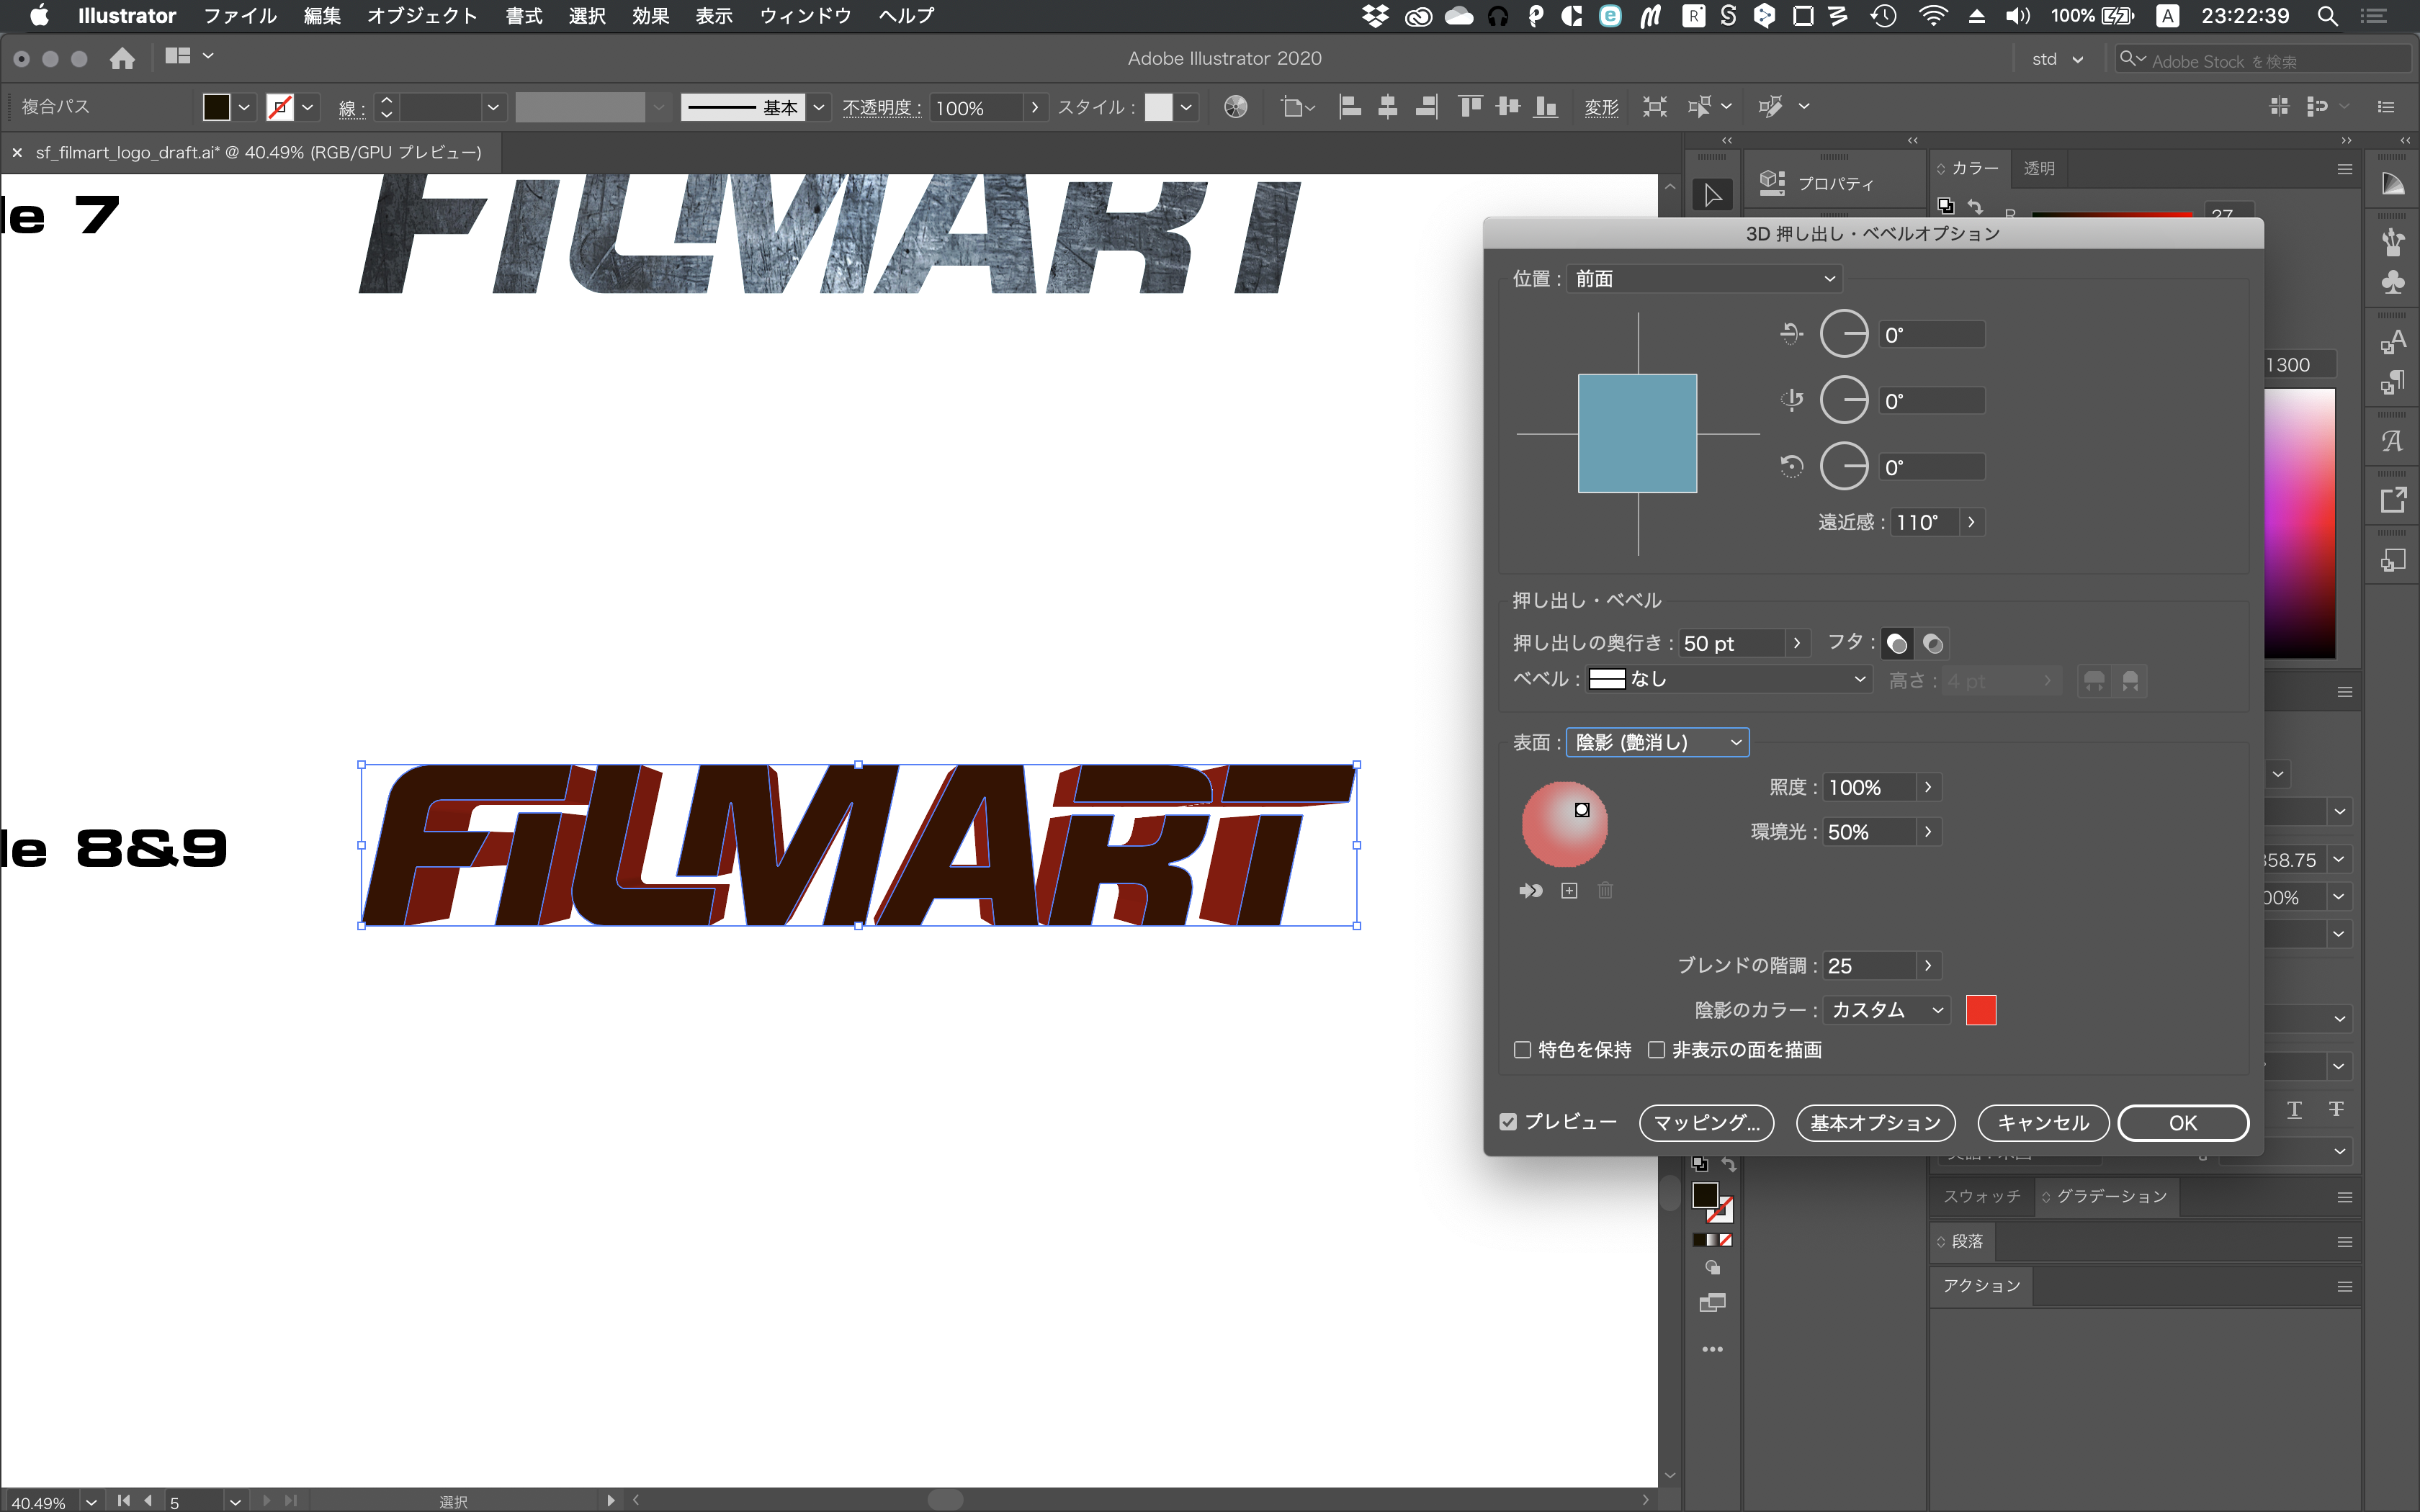Expand the ブレンドの階調 steps arrow

[1928, 966]
